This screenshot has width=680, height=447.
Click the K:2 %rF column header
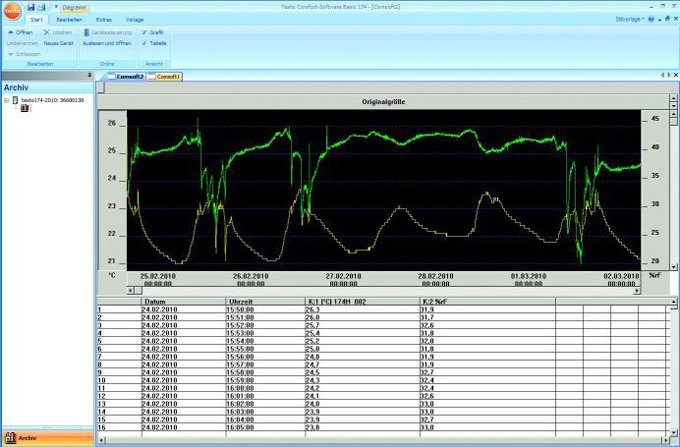click(x=487, y=301)
